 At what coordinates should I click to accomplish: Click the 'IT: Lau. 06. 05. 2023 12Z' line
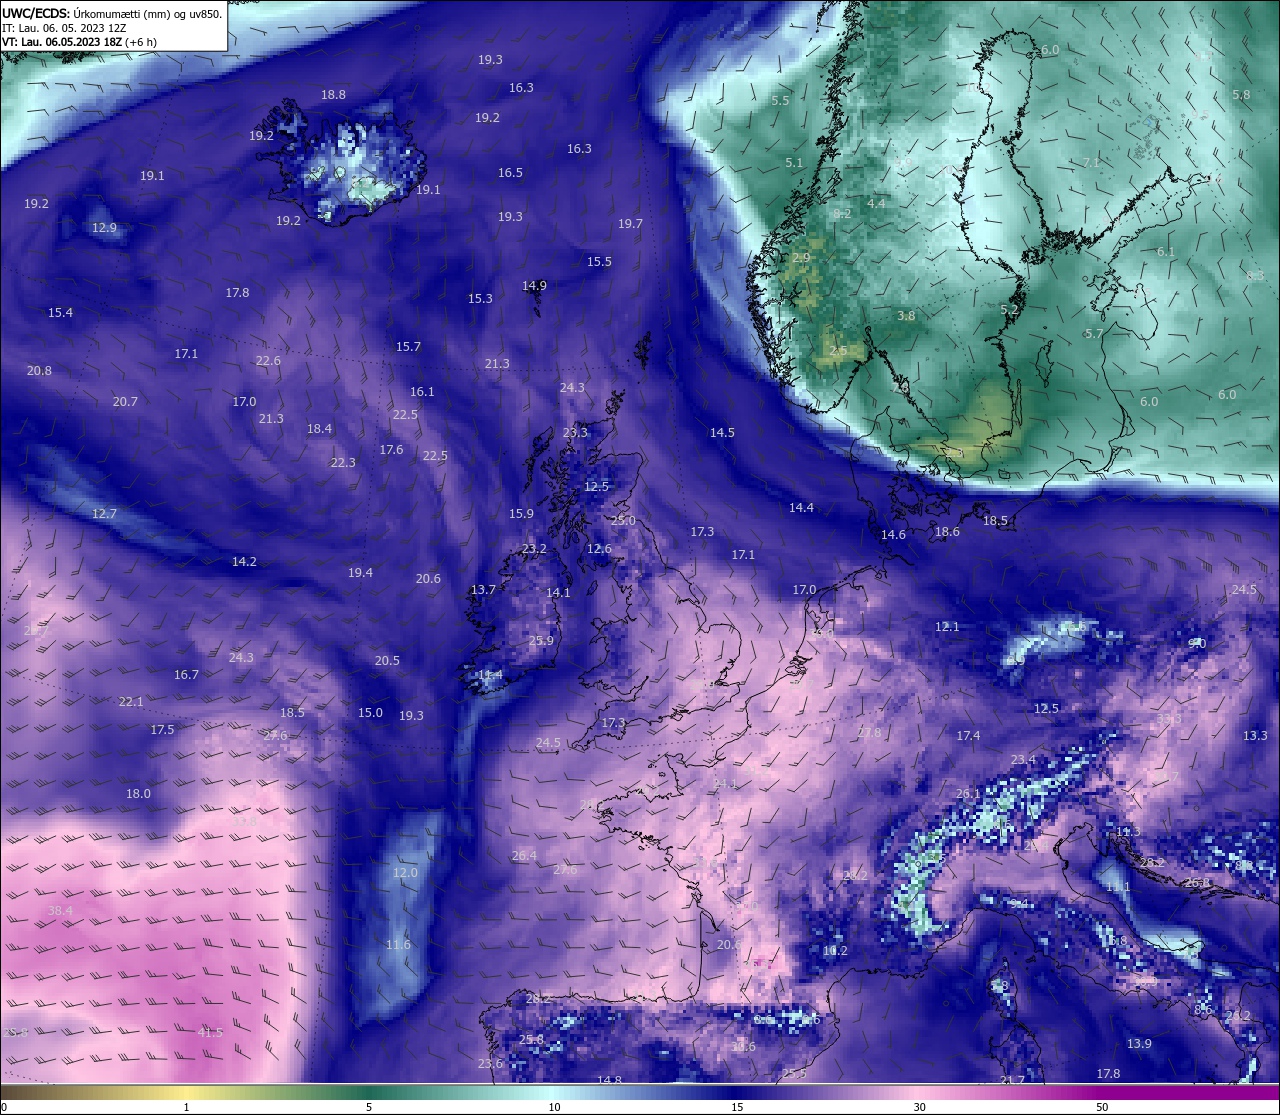coord(62,28)
